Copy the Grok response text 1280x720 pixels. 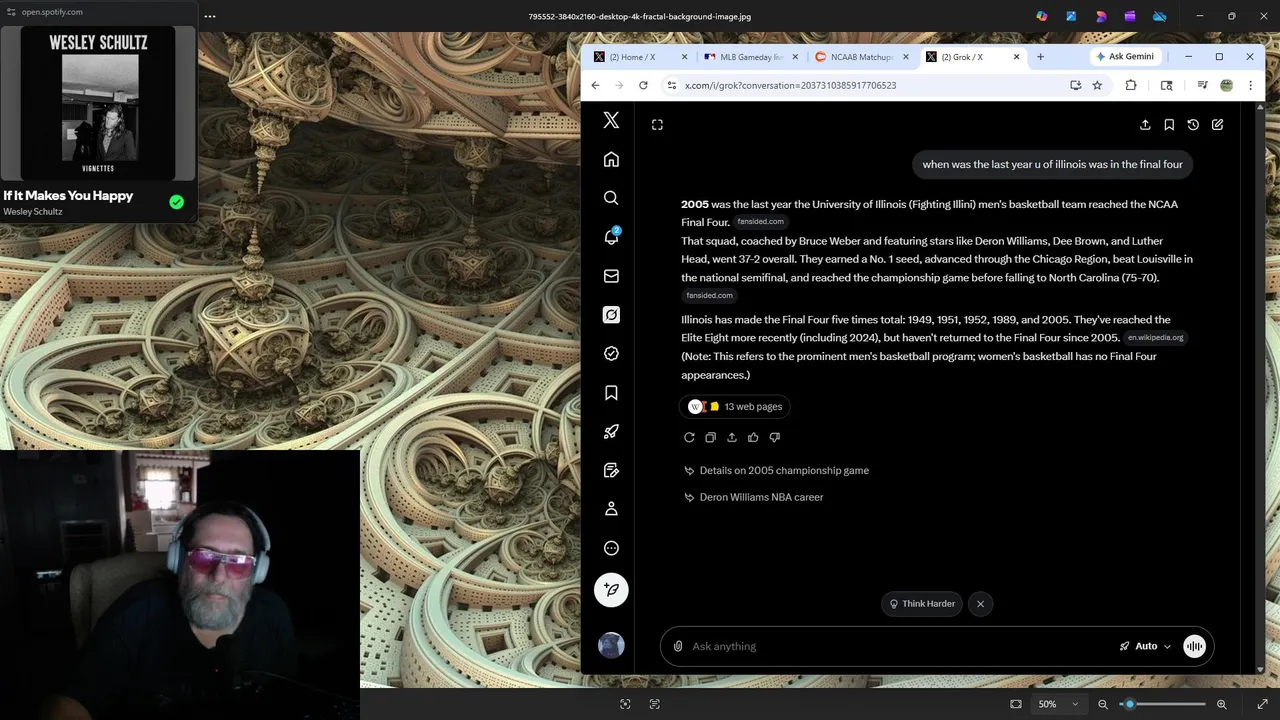(x=710, y=437)
